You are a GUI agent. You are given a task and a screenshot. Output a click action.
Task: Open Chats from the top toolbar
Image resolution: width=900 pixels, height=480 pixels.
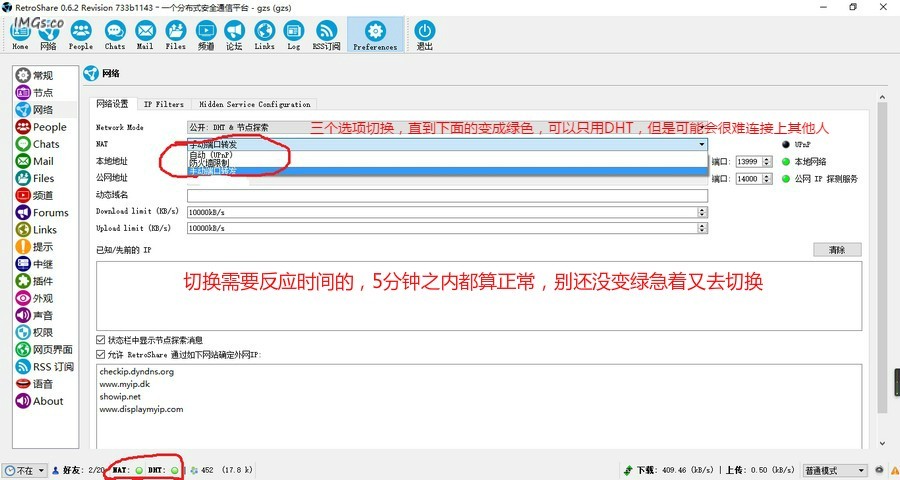point(114,34)
